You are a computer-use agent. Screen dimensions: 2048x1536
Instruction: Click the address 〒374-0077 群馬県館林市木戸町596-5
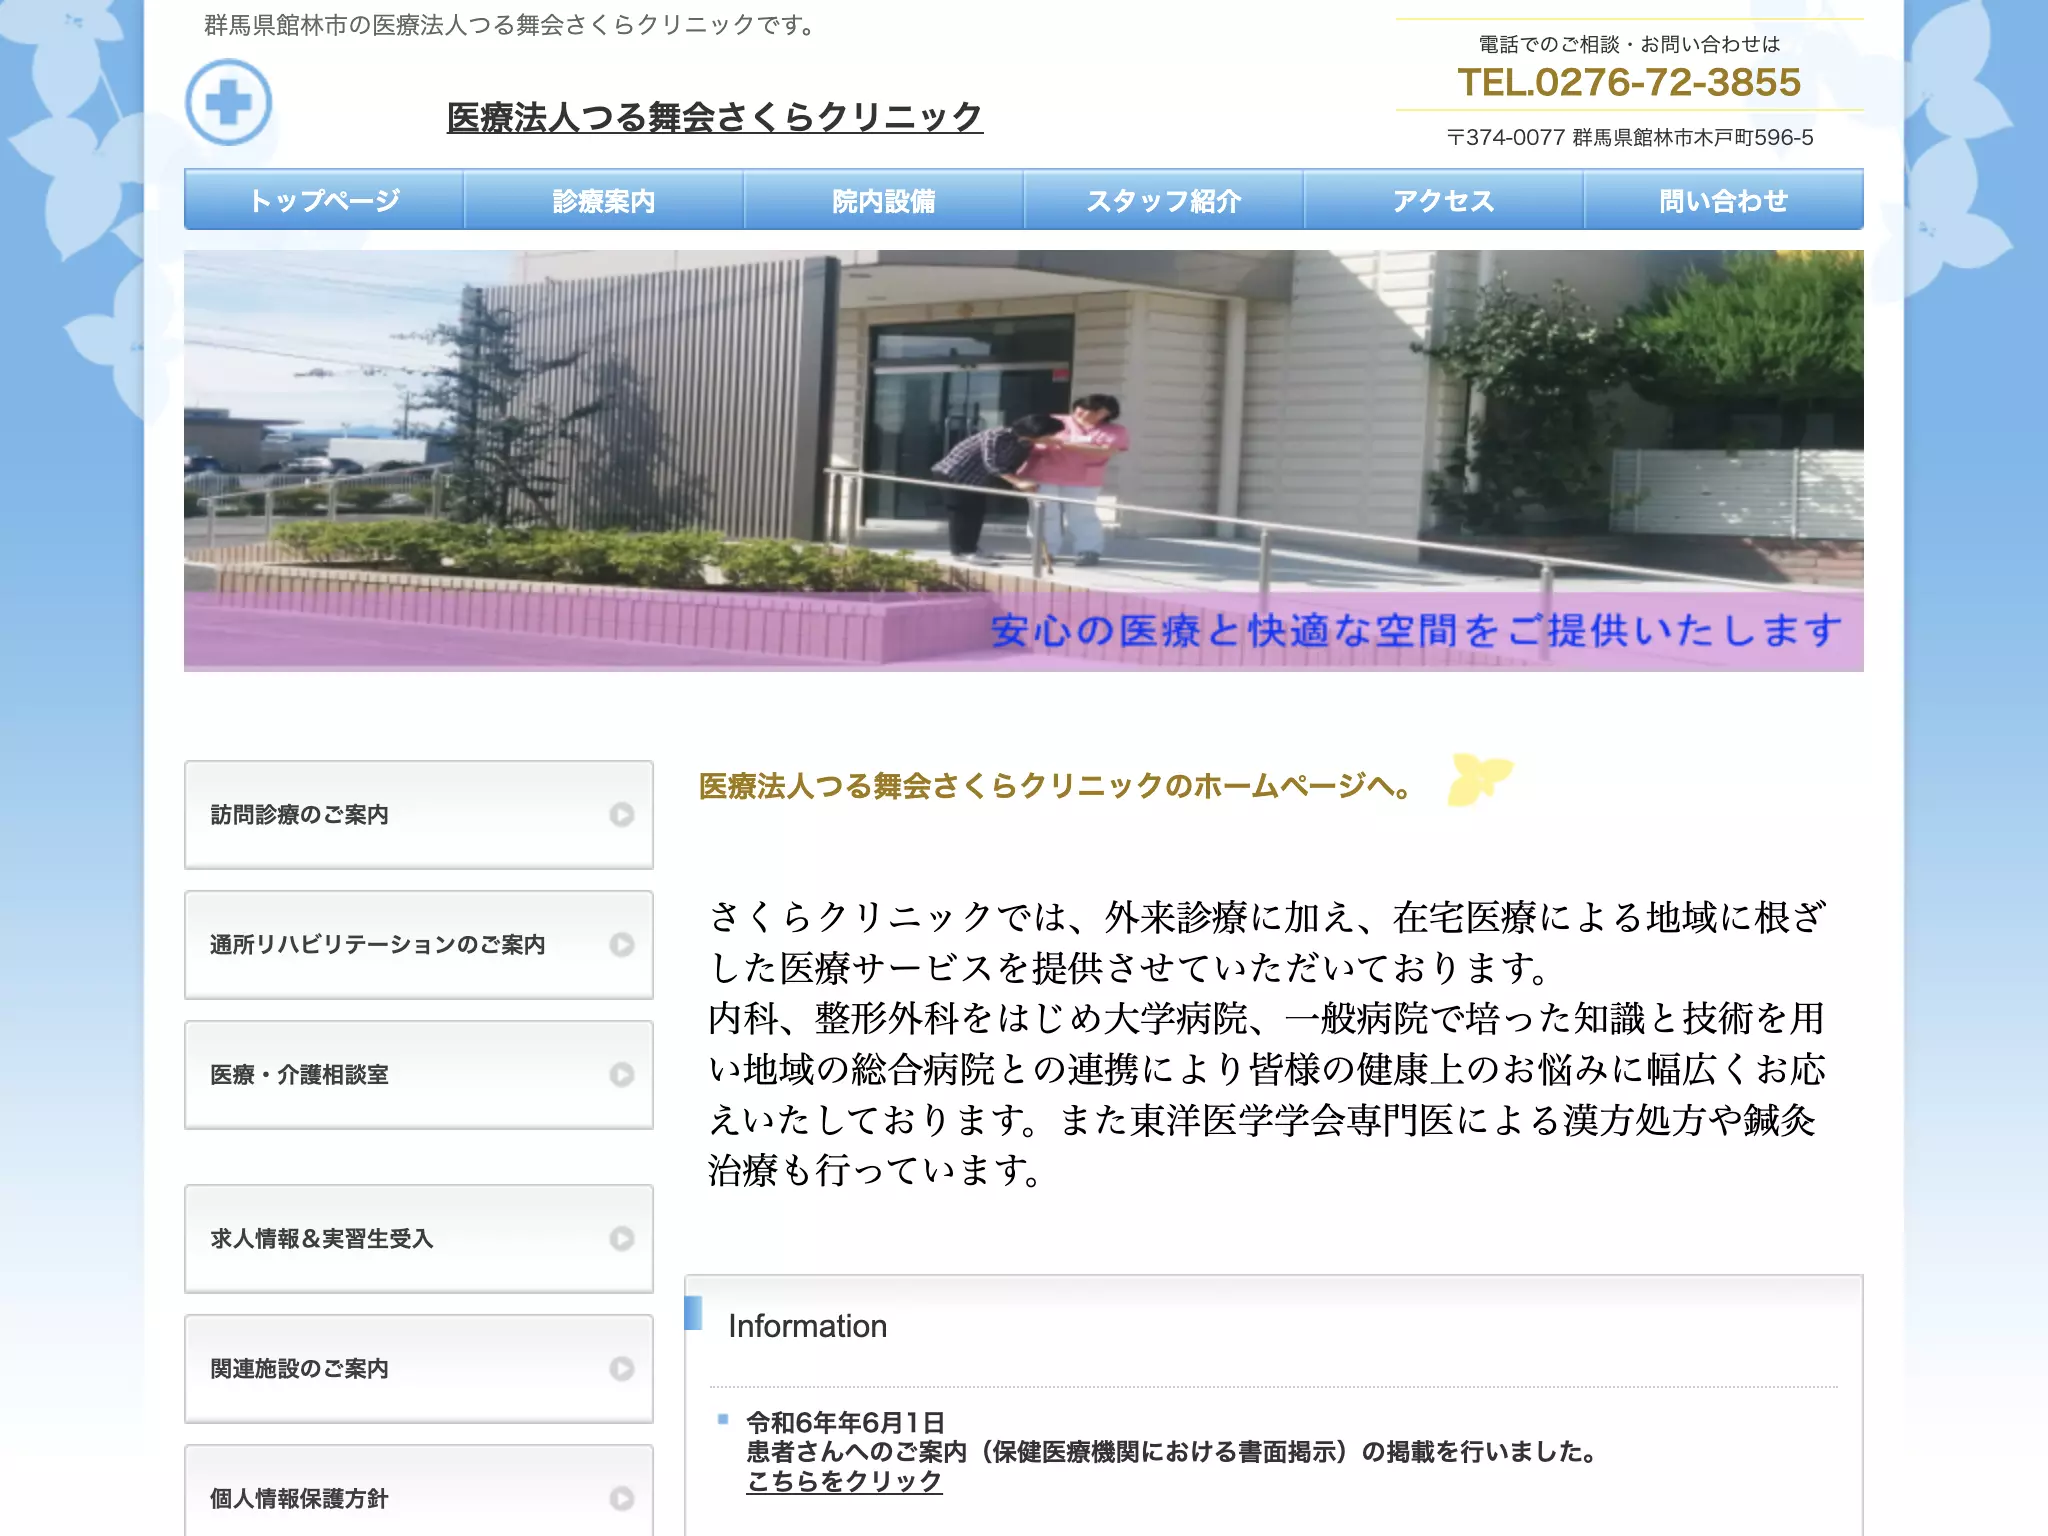pos(1630,137)
